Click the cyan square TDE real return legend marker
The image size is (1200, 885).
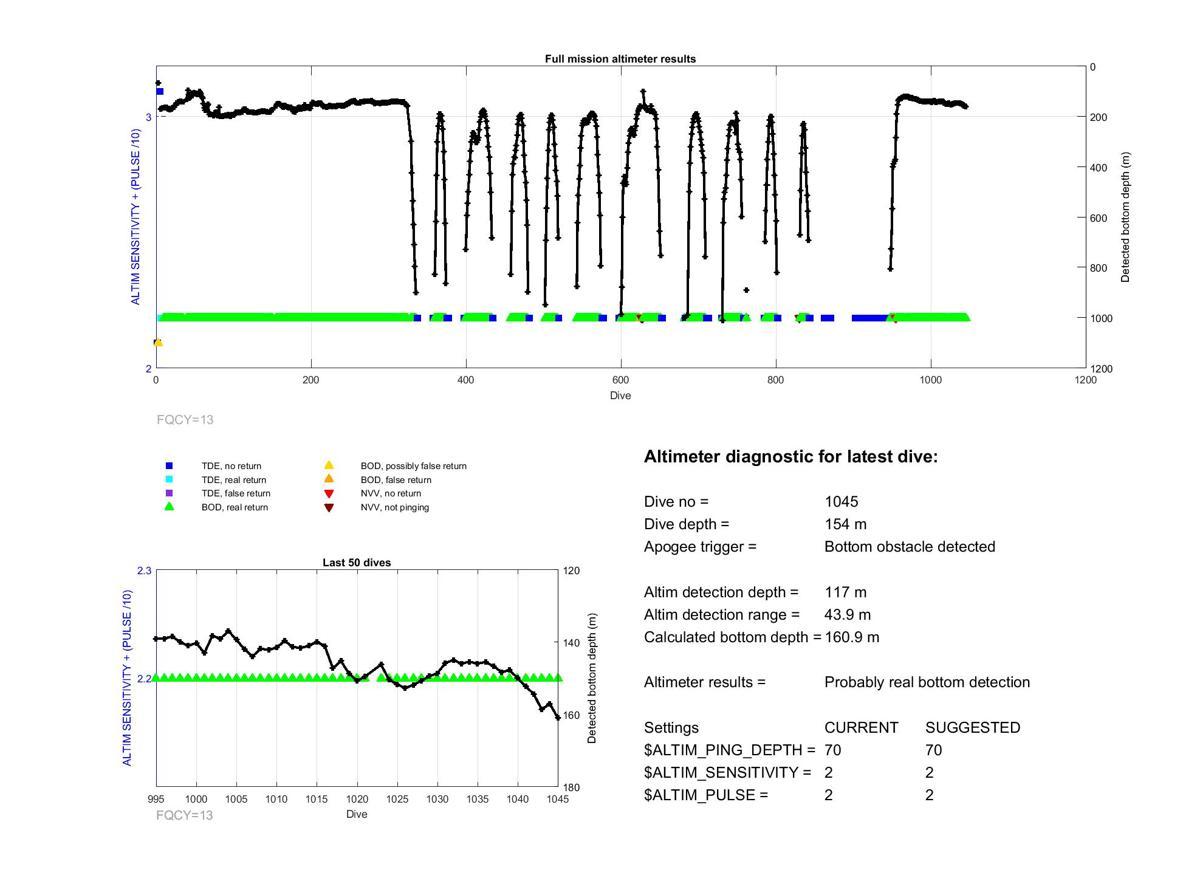point(169,480)
